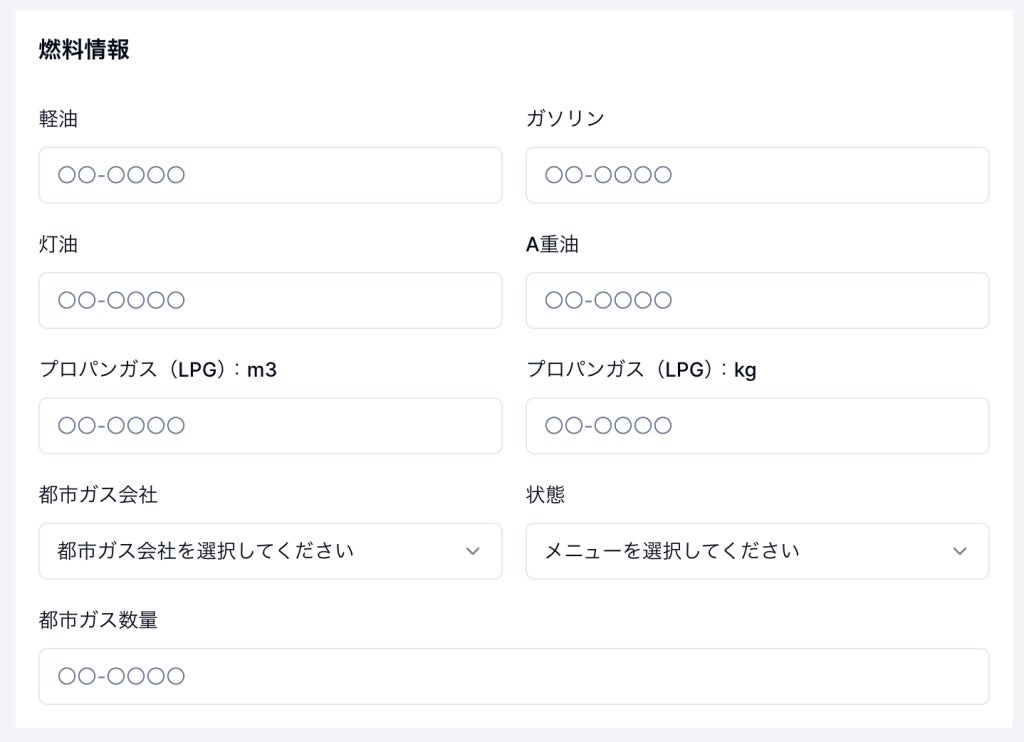The height and width of the screenshot is (742, 1024).
Task: Click the プロパンガス（LPG）：kg input
Action: [757, 426]
